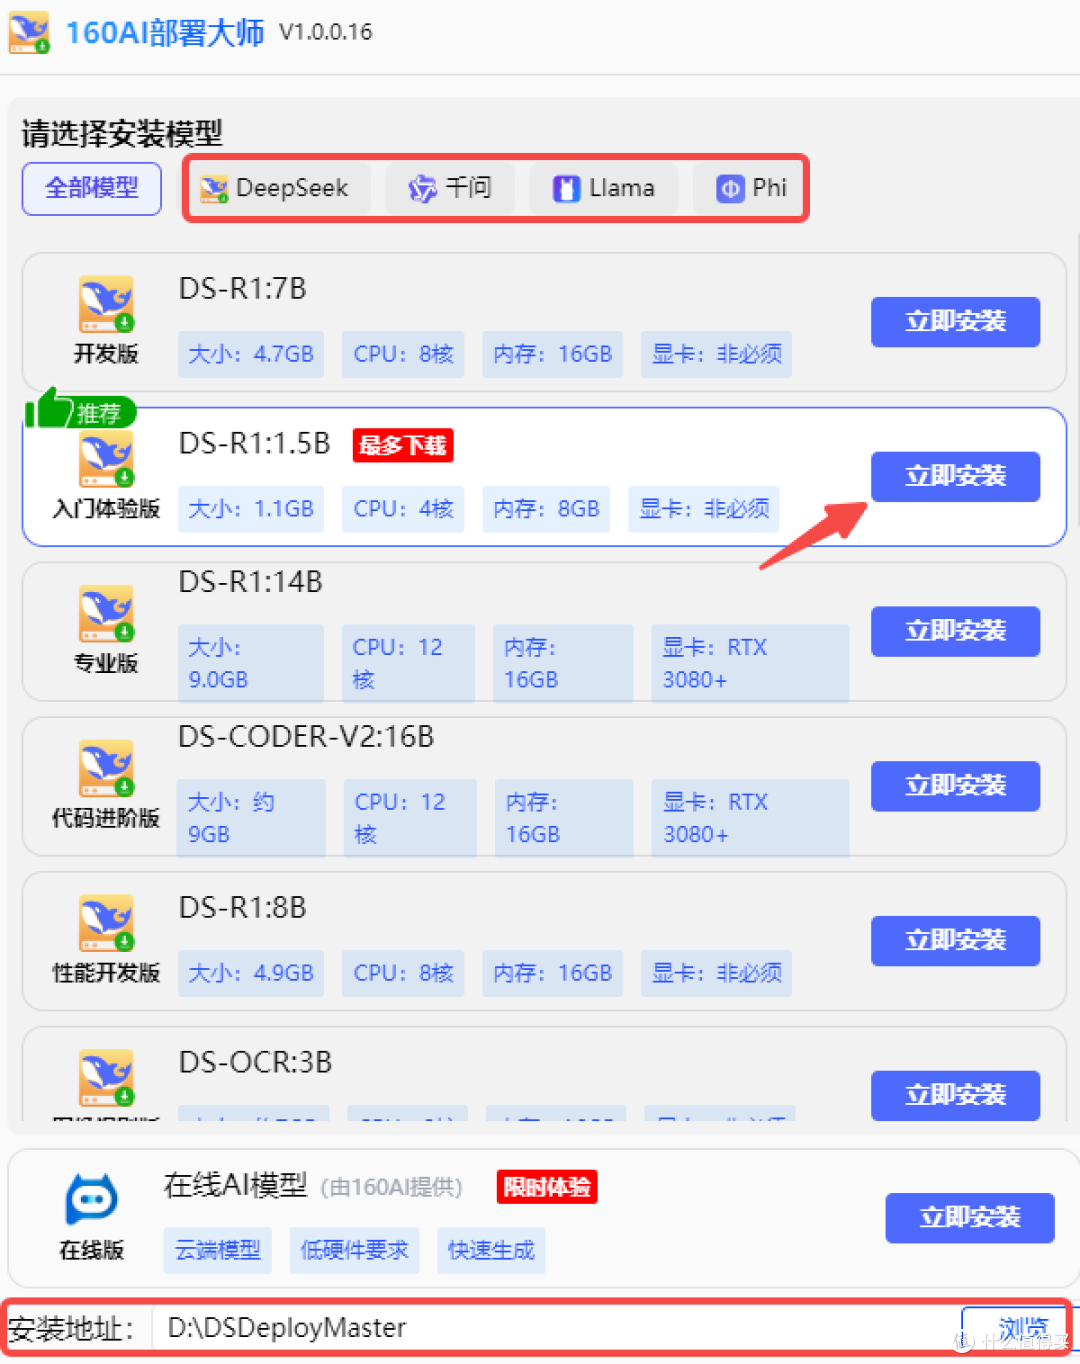The height and width of the screenshot is (1364, 1080).
Task: Click the 推荐 thumbs-up badge
Action: tap(80, 411)
